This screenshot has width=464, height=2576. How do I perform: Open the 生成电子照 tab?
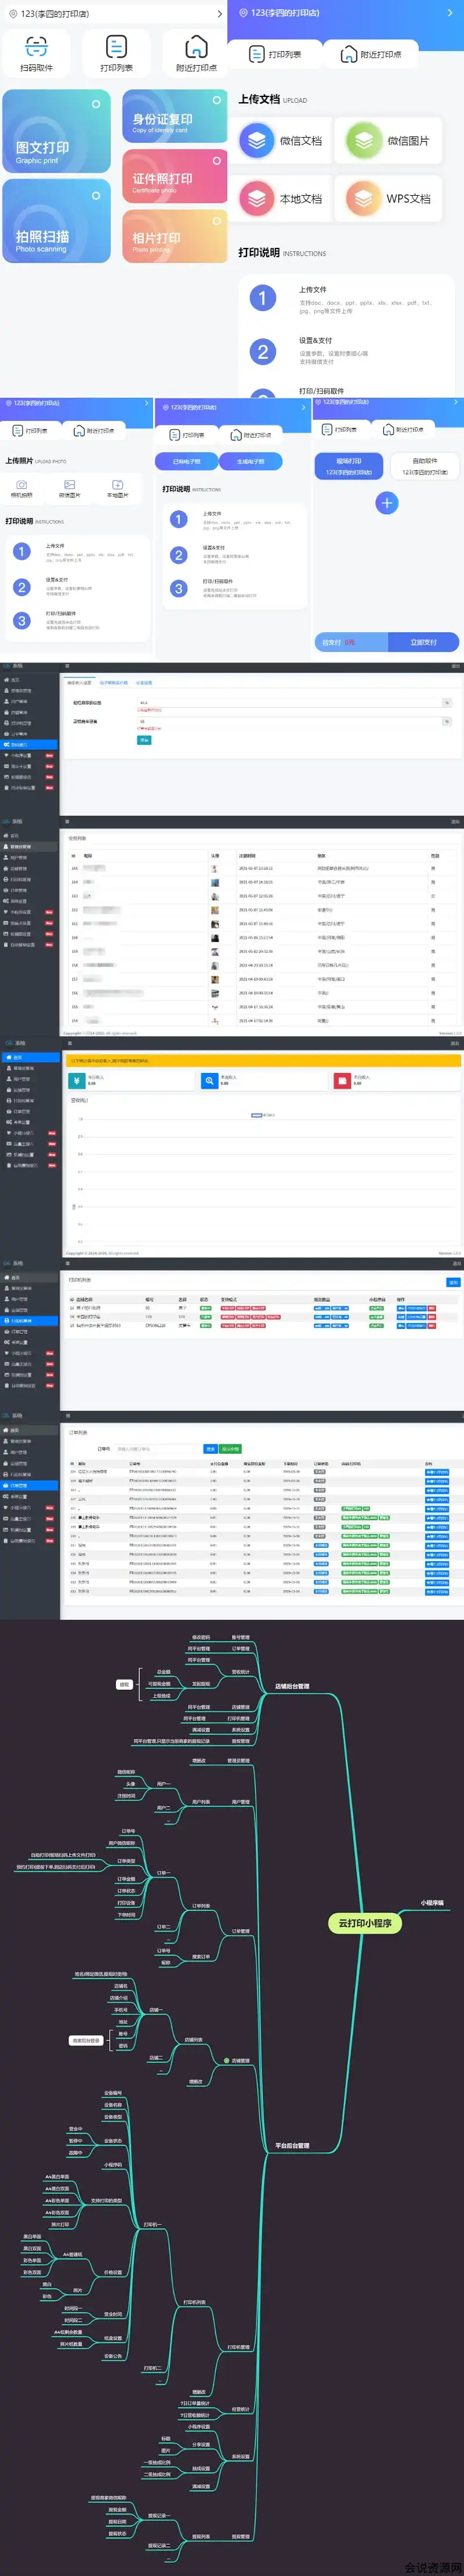coord(251,461)
